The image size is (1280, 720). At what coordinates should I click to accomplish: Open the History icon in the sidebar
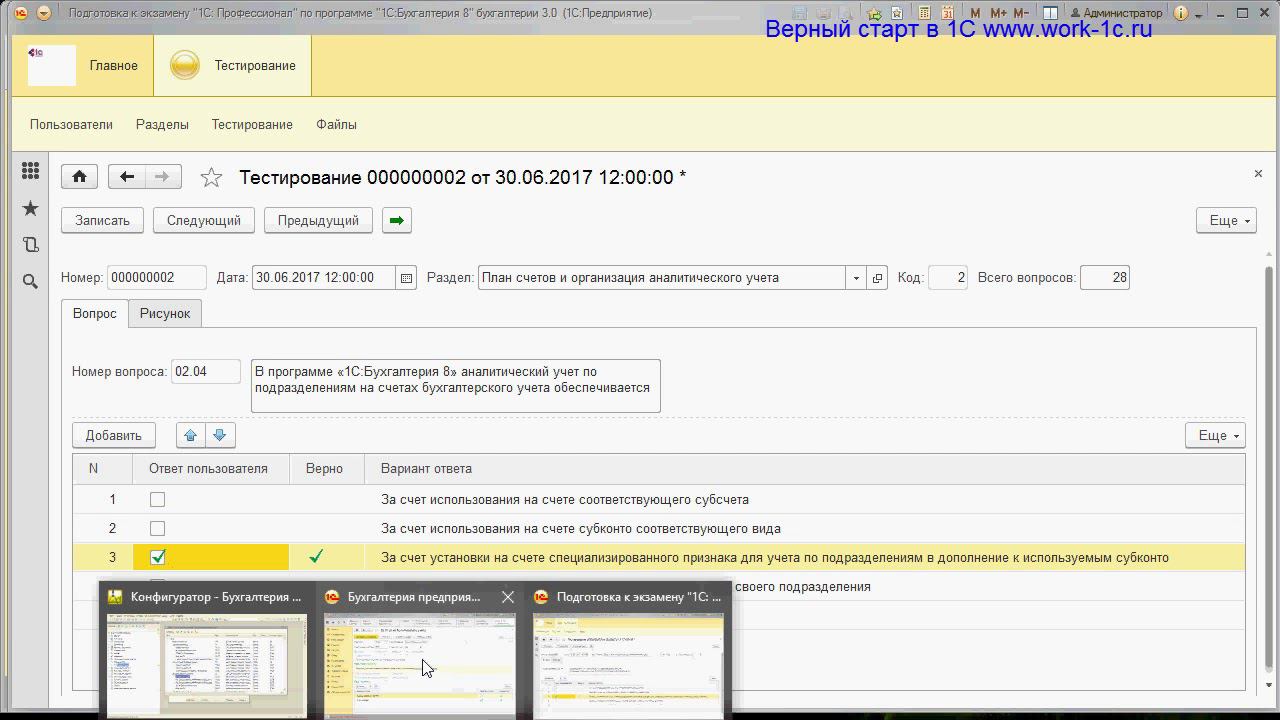(30, 245)
